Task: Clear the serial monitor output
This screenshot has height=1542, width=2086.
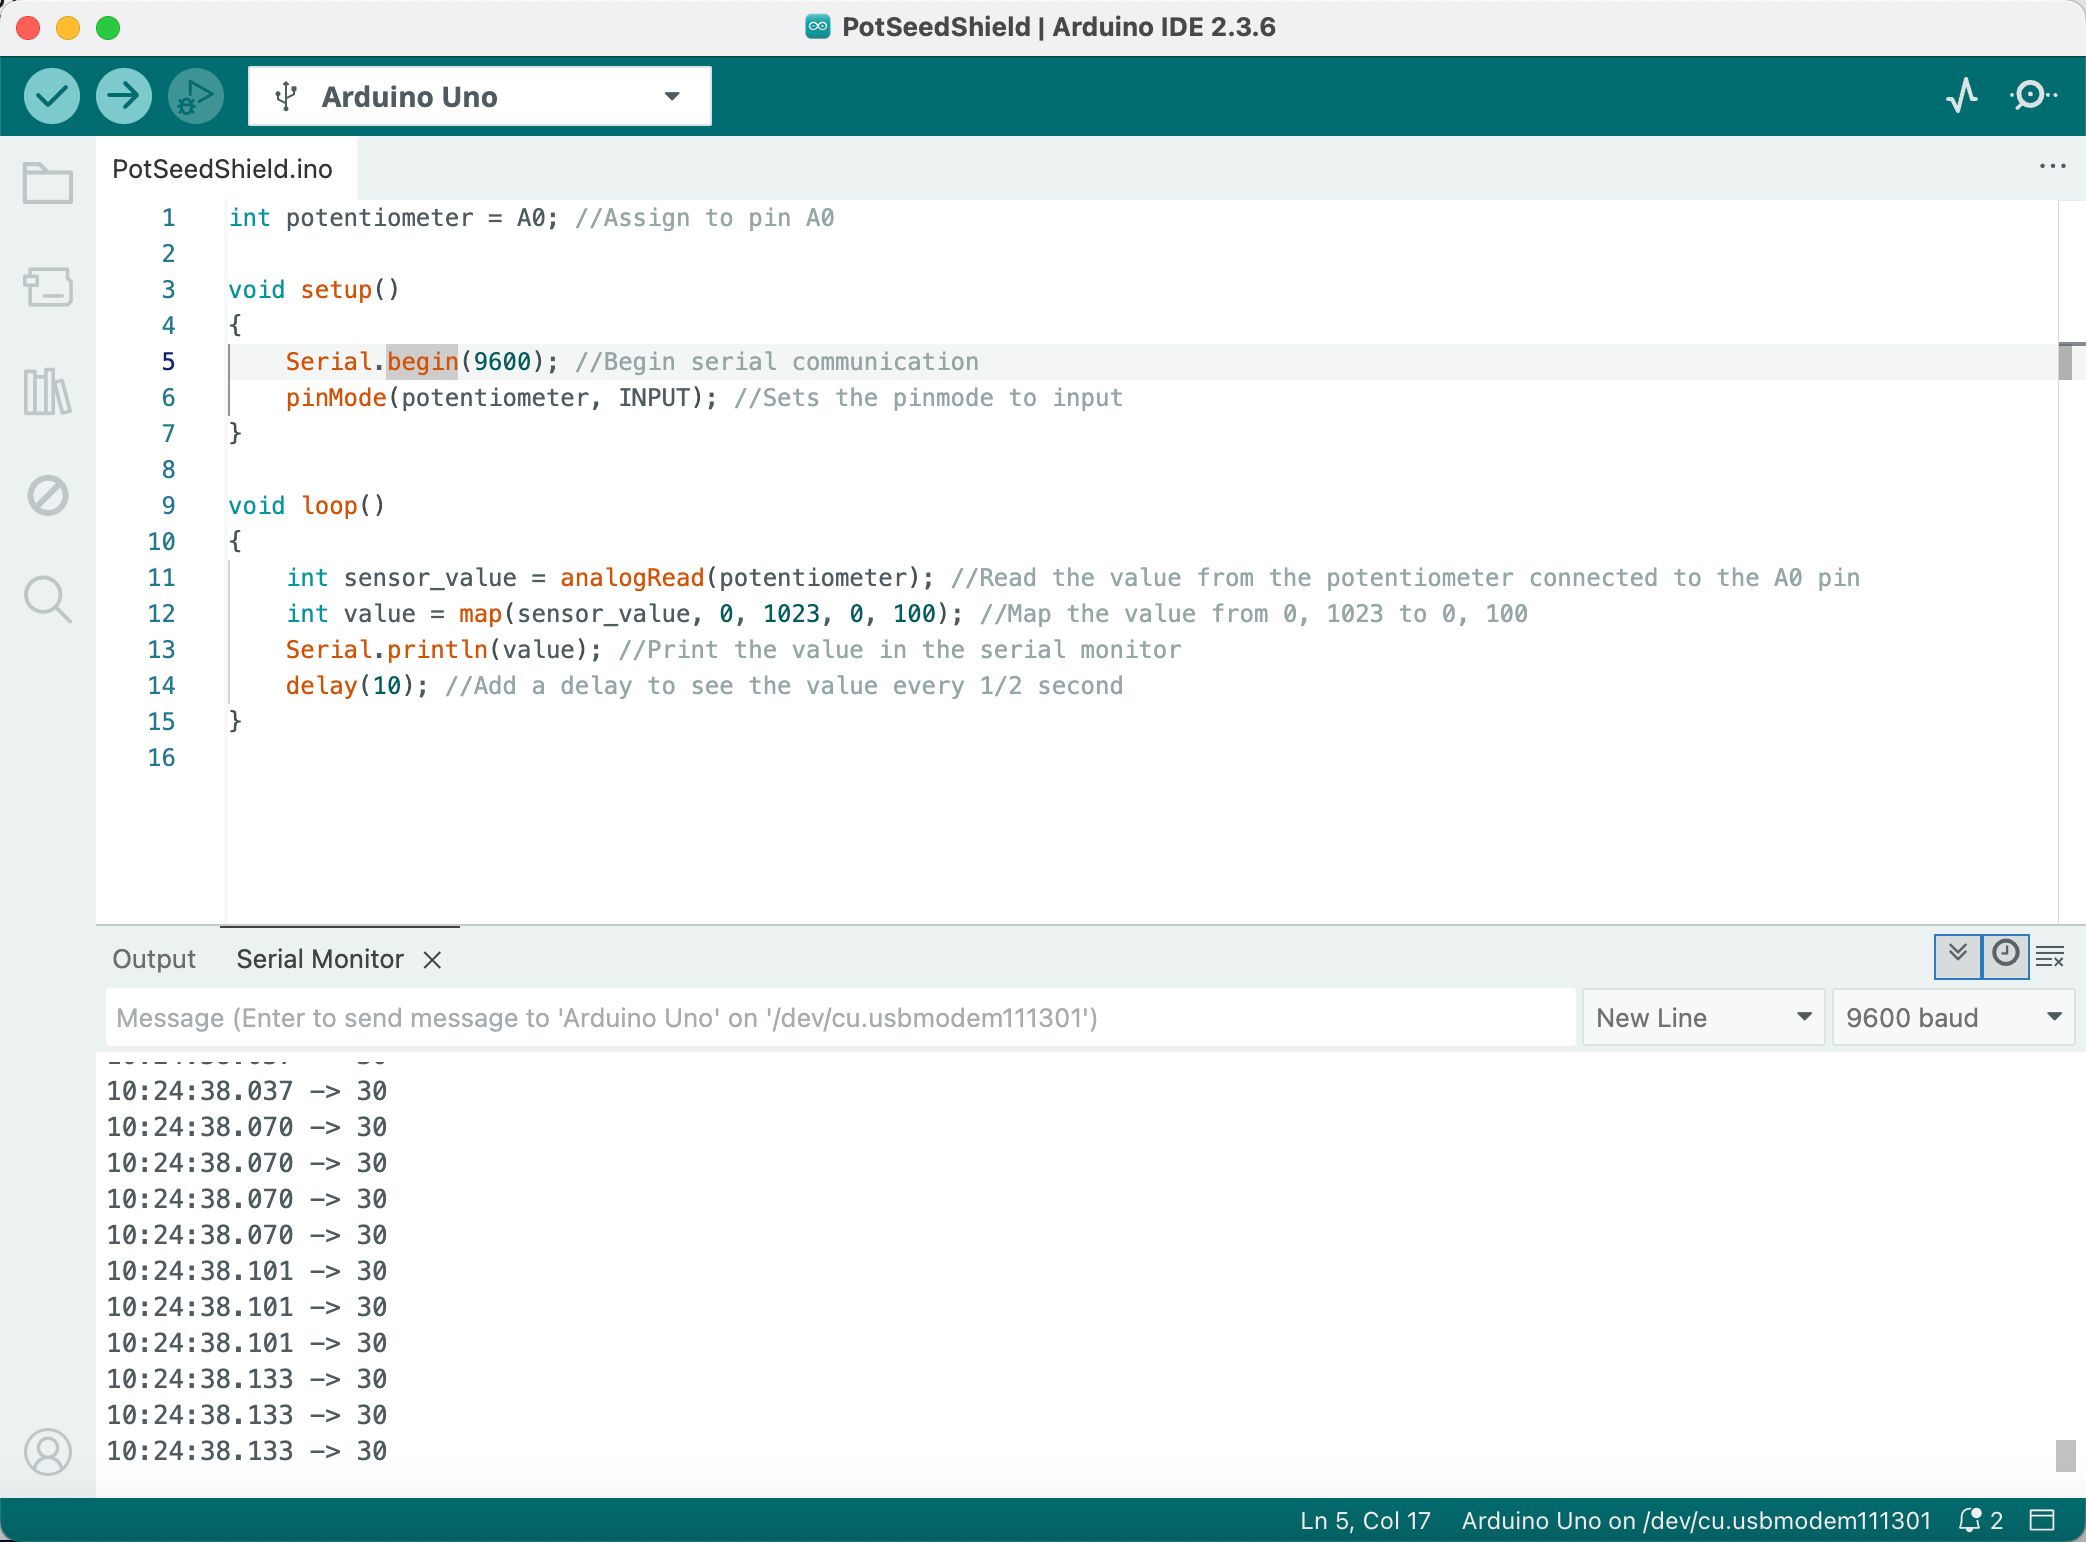Action: coord(2051,957)
